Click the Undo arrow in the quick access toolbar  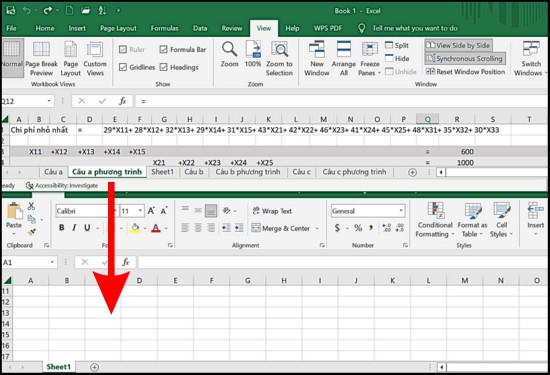click(x=27, y=11)
